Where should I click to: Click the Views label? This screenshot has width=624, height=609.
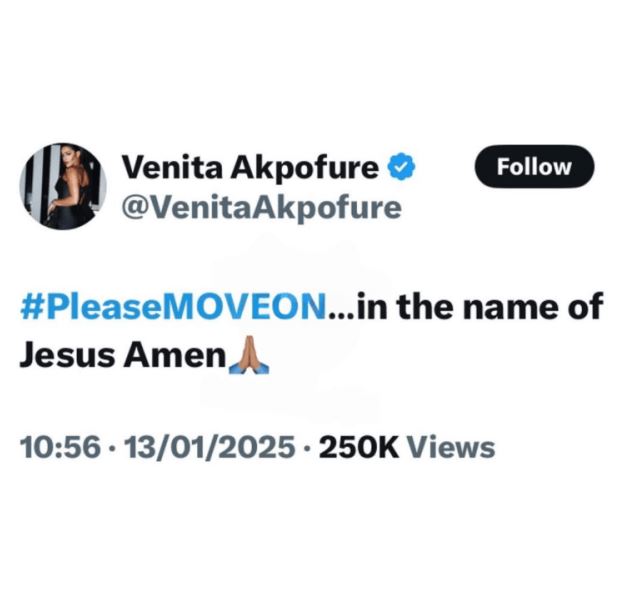tap(452, 447)
